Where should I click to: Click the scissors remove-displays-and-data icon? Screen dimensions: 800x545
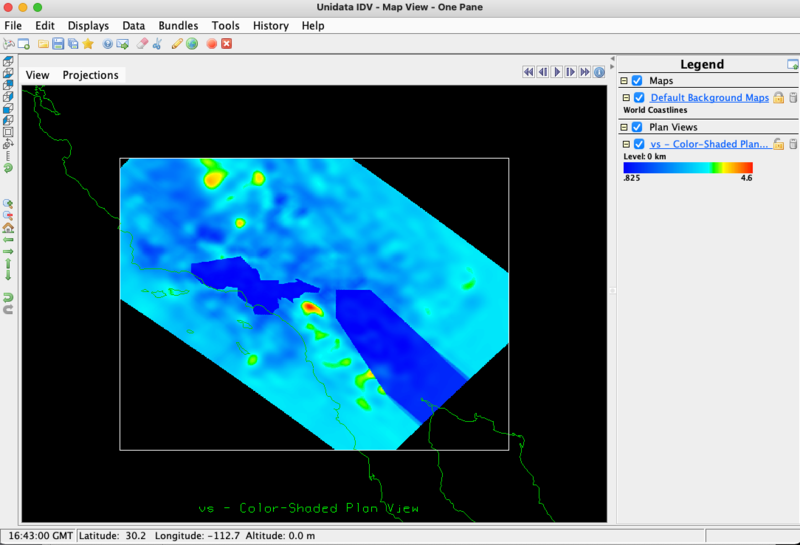[x=157, y=44]
